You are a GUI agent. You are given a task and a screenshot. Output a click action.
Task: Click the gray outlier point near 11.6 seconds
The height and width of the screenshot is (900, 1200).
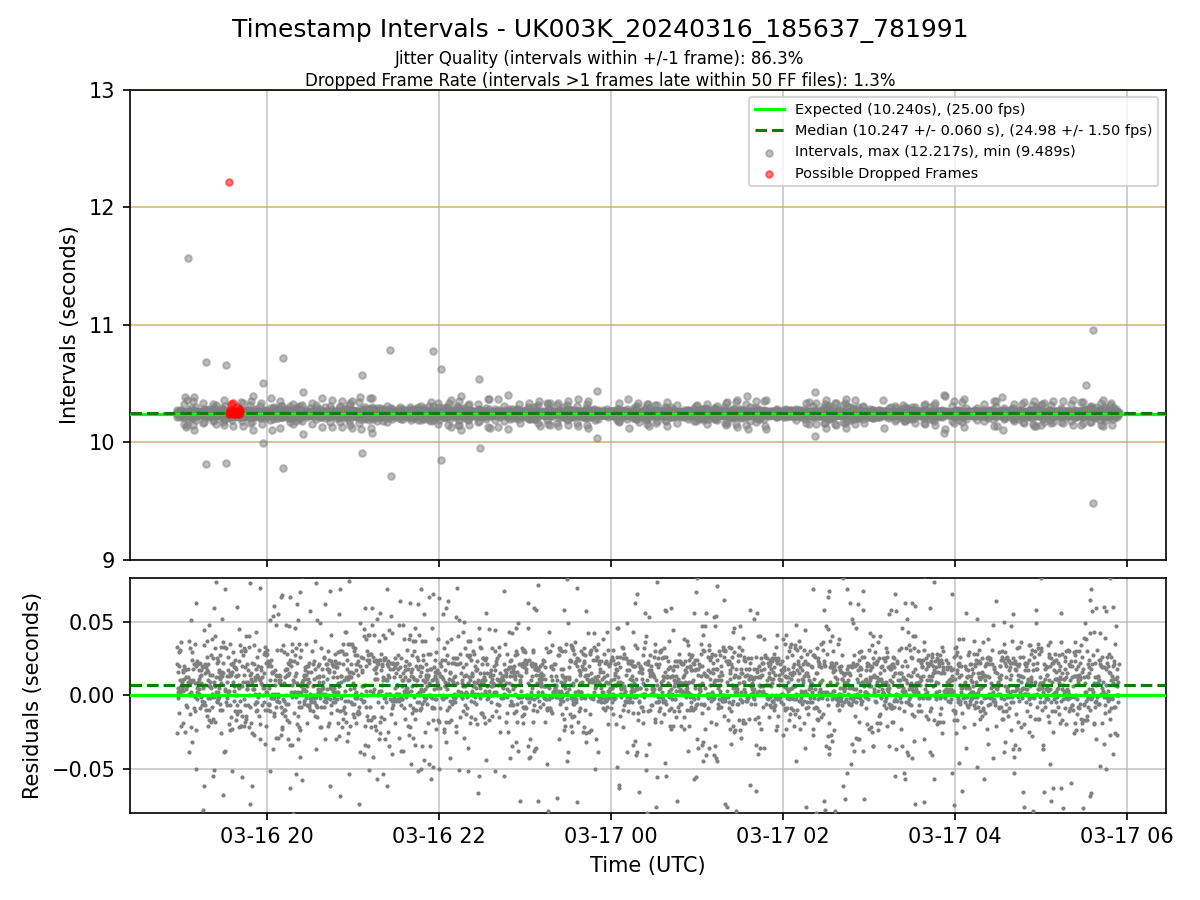coord(188,258)
